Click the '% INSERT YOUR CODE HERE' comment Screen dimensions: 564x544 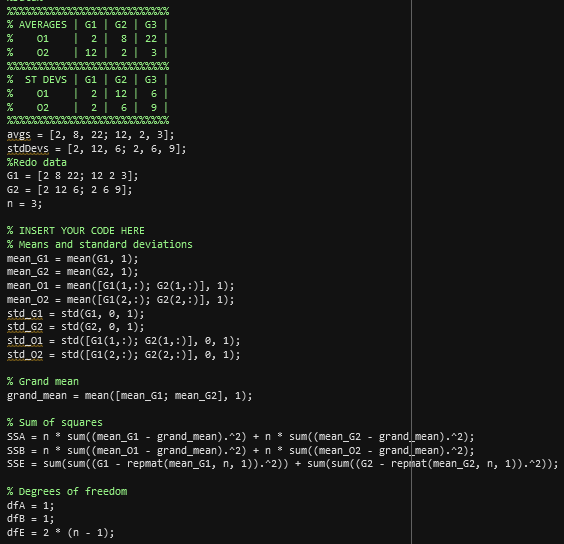click(76, 231)
